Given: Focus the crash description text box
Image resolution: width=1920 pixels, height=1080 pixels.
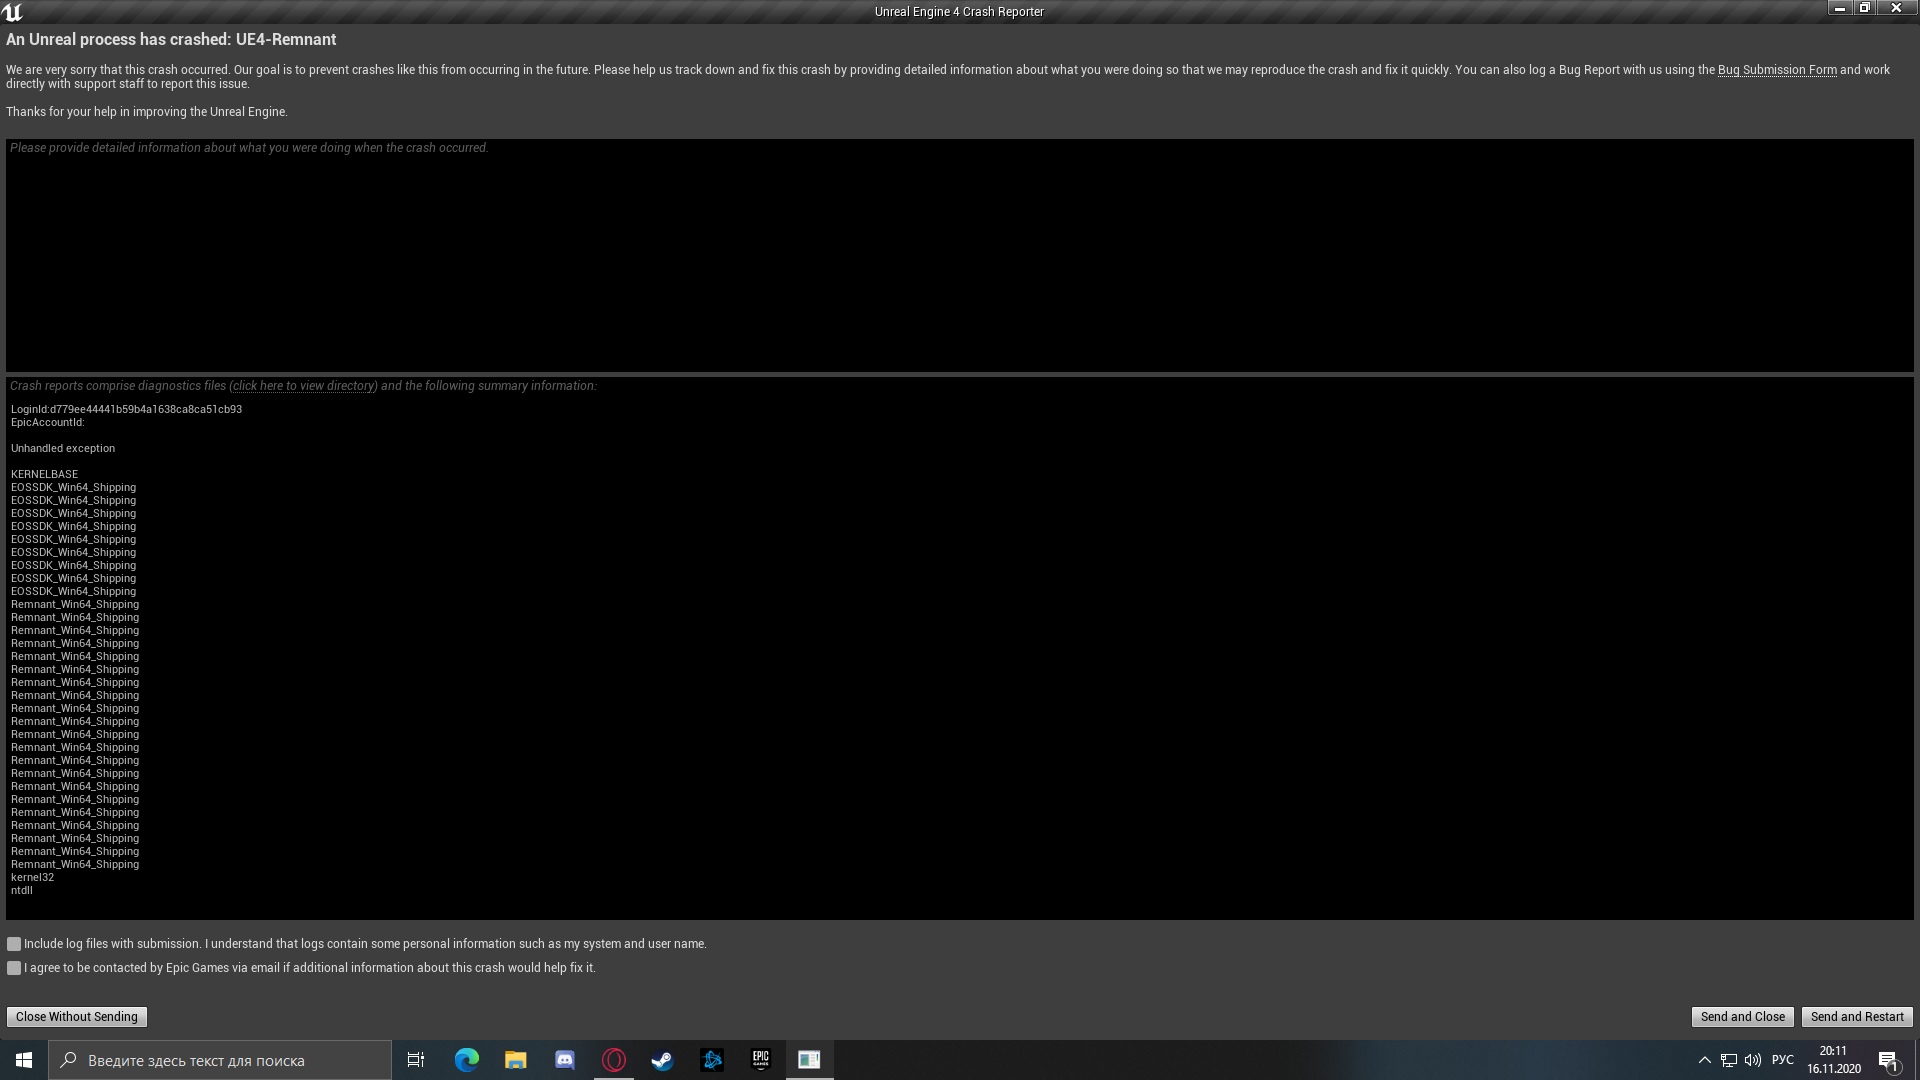Looking at the screenshot, I should pos(960,255).
